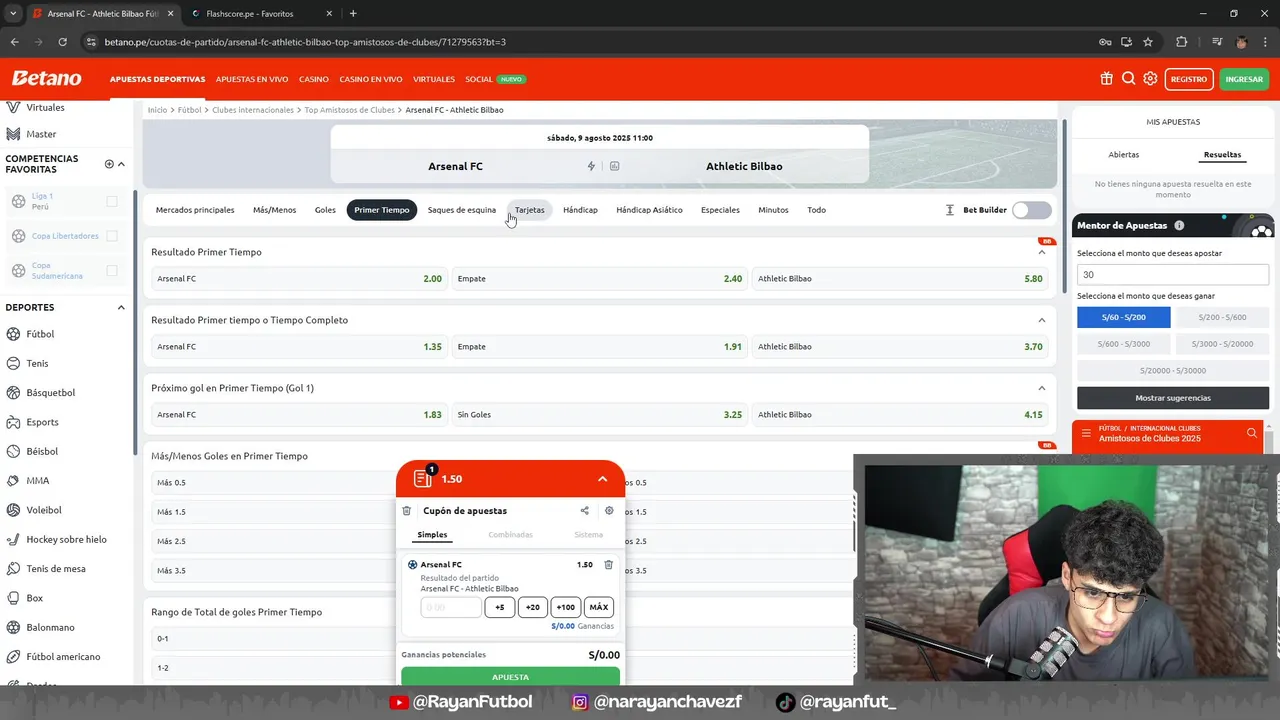Open the search magnifier in Betano header
The width and height of the screenshot is (1280, 720).
(x=1128, y=79)
